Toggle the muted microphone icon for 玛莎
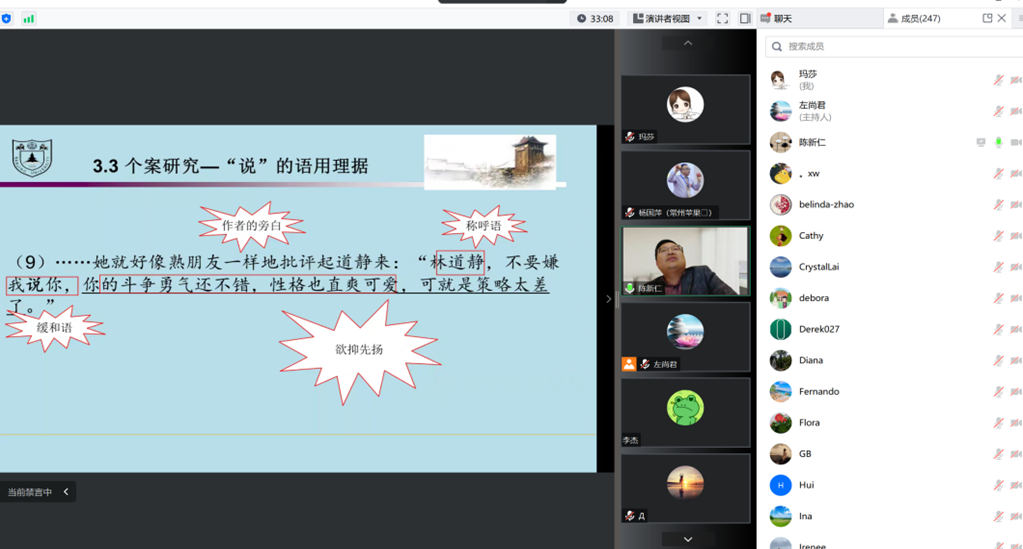Viewport: 1023px width, 549px height. click(998, 80)
